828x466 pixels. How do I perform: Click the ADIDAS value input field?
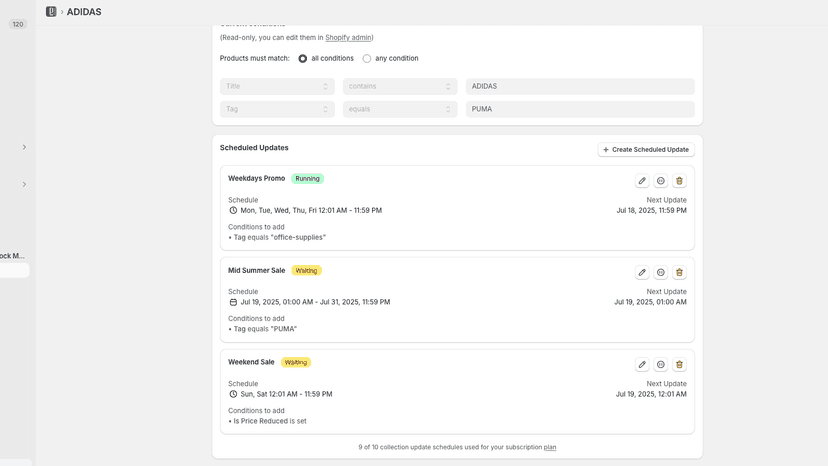coord(580,87)
